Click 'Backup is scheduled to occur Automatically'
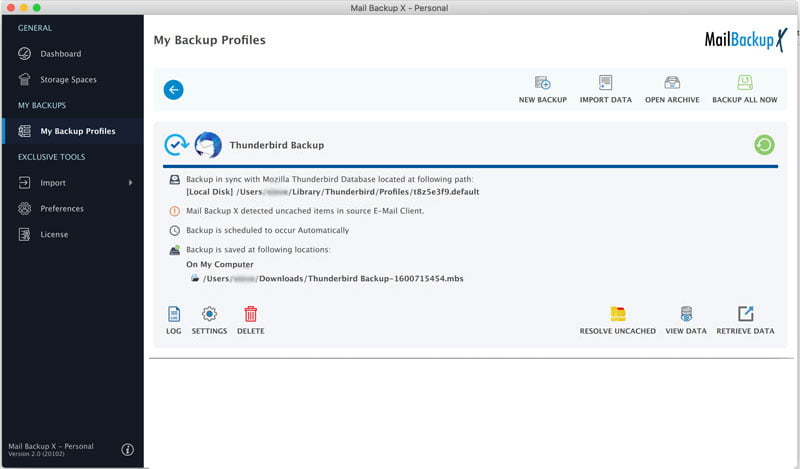Screen dimensions: 800x469 (267, 231)
